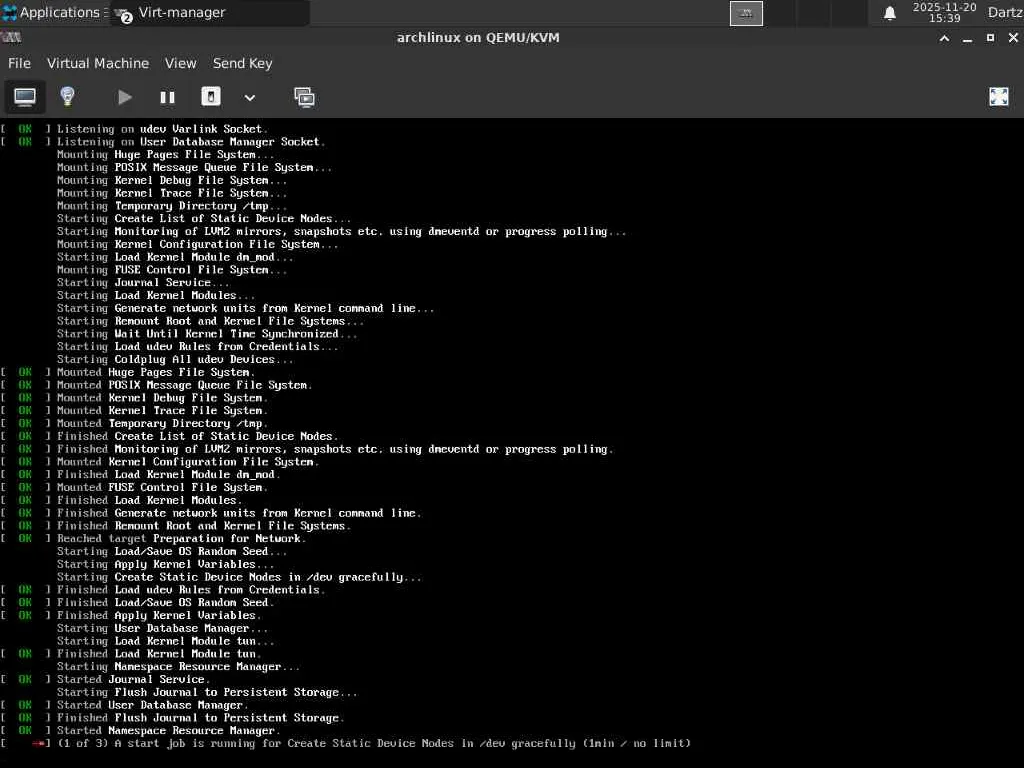Viewport: 1024px width, 768px height.
Task: Open the Send Key menu
Action: click(242, 63)
